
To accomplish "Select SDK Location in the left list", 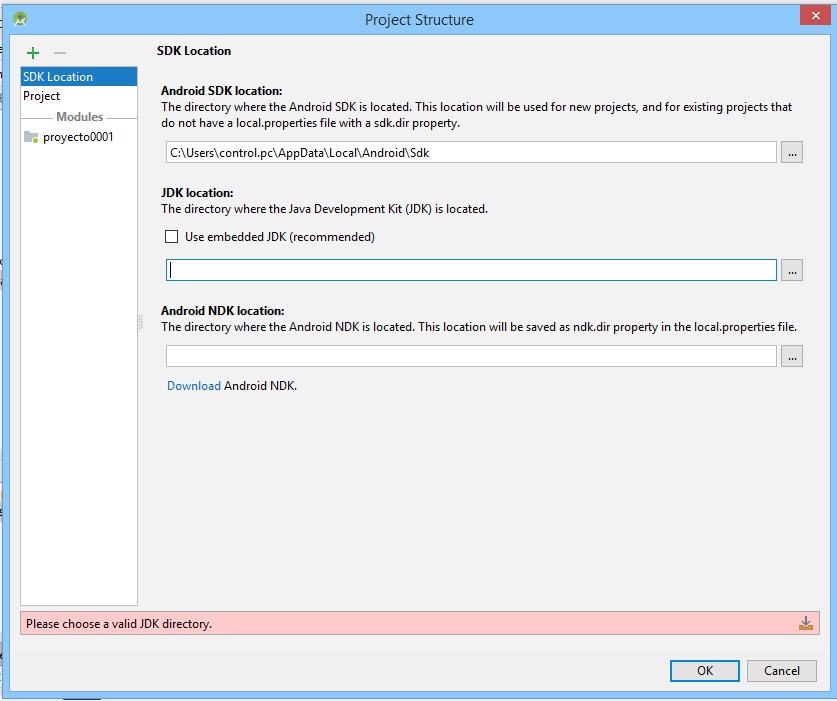I will point(58,77).
